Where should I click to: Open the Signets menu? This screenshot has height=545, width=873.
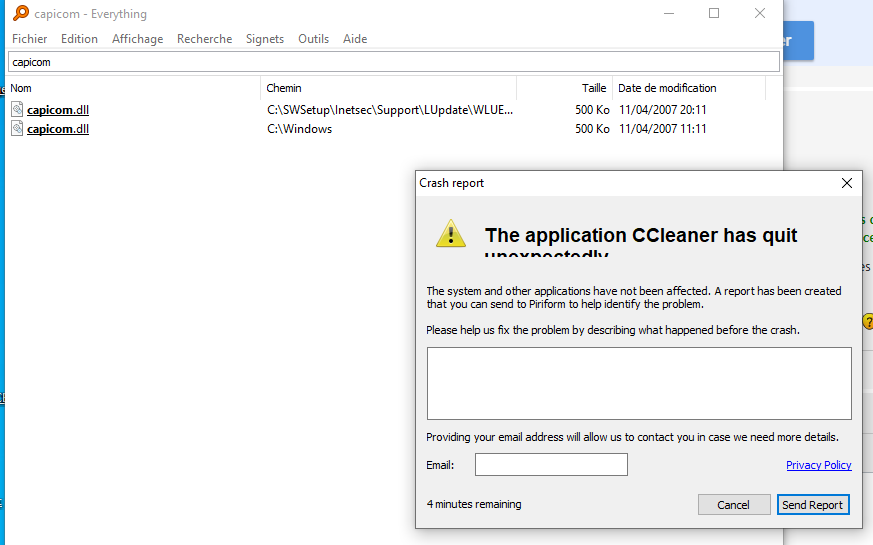tap(264, 39)
